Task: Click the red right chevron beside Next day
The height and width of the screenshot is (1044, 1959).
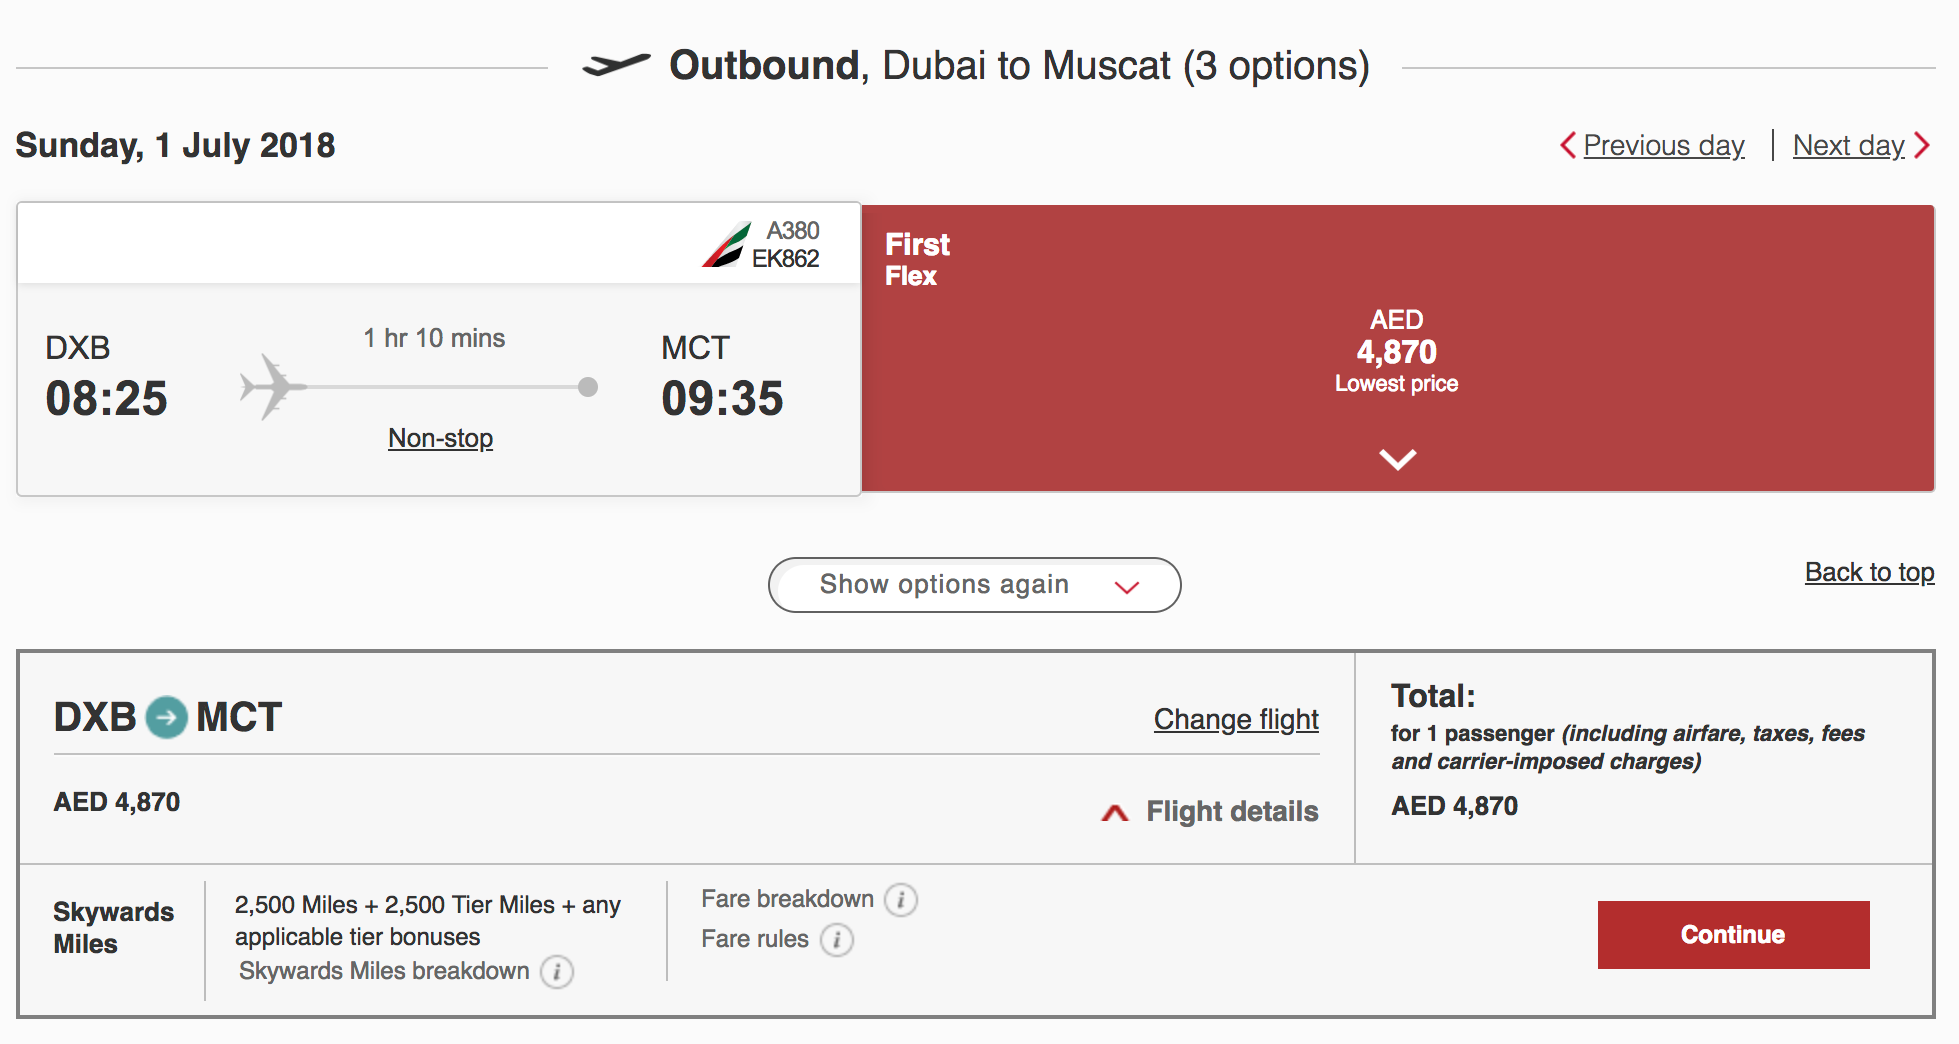Action: pos(1922,146)
